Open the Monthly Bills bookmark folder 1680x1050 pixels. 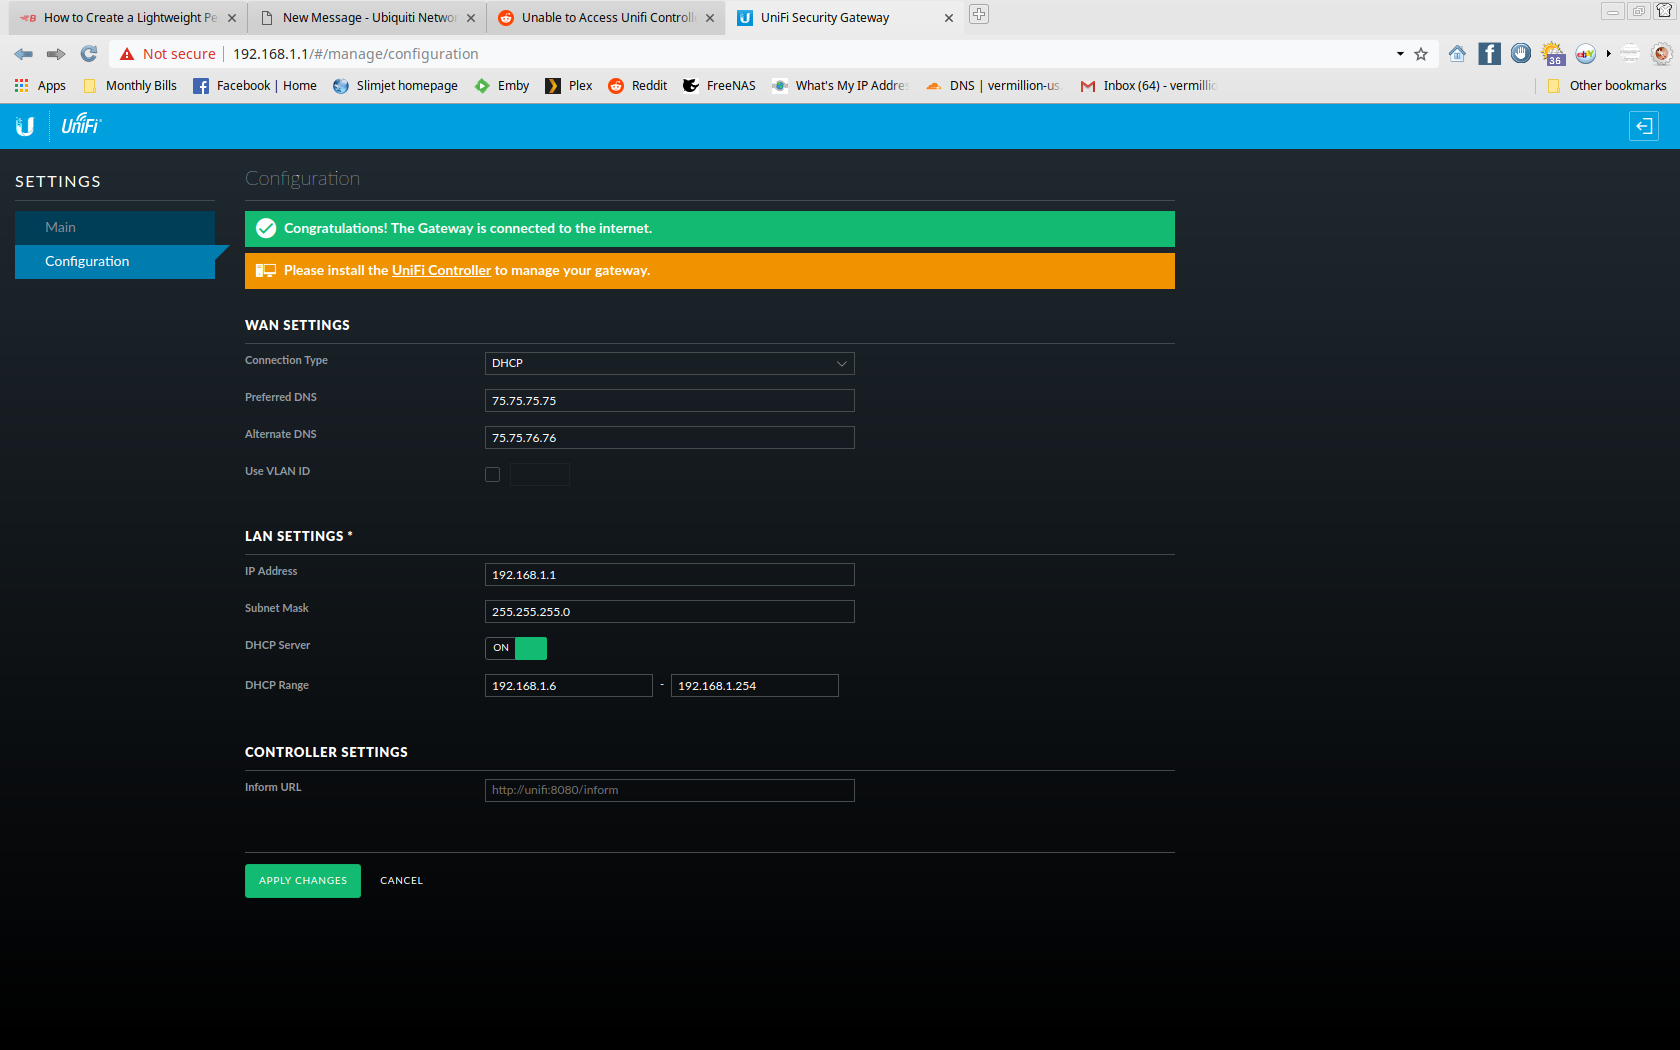pyautogui.click(x=130, y=86)
